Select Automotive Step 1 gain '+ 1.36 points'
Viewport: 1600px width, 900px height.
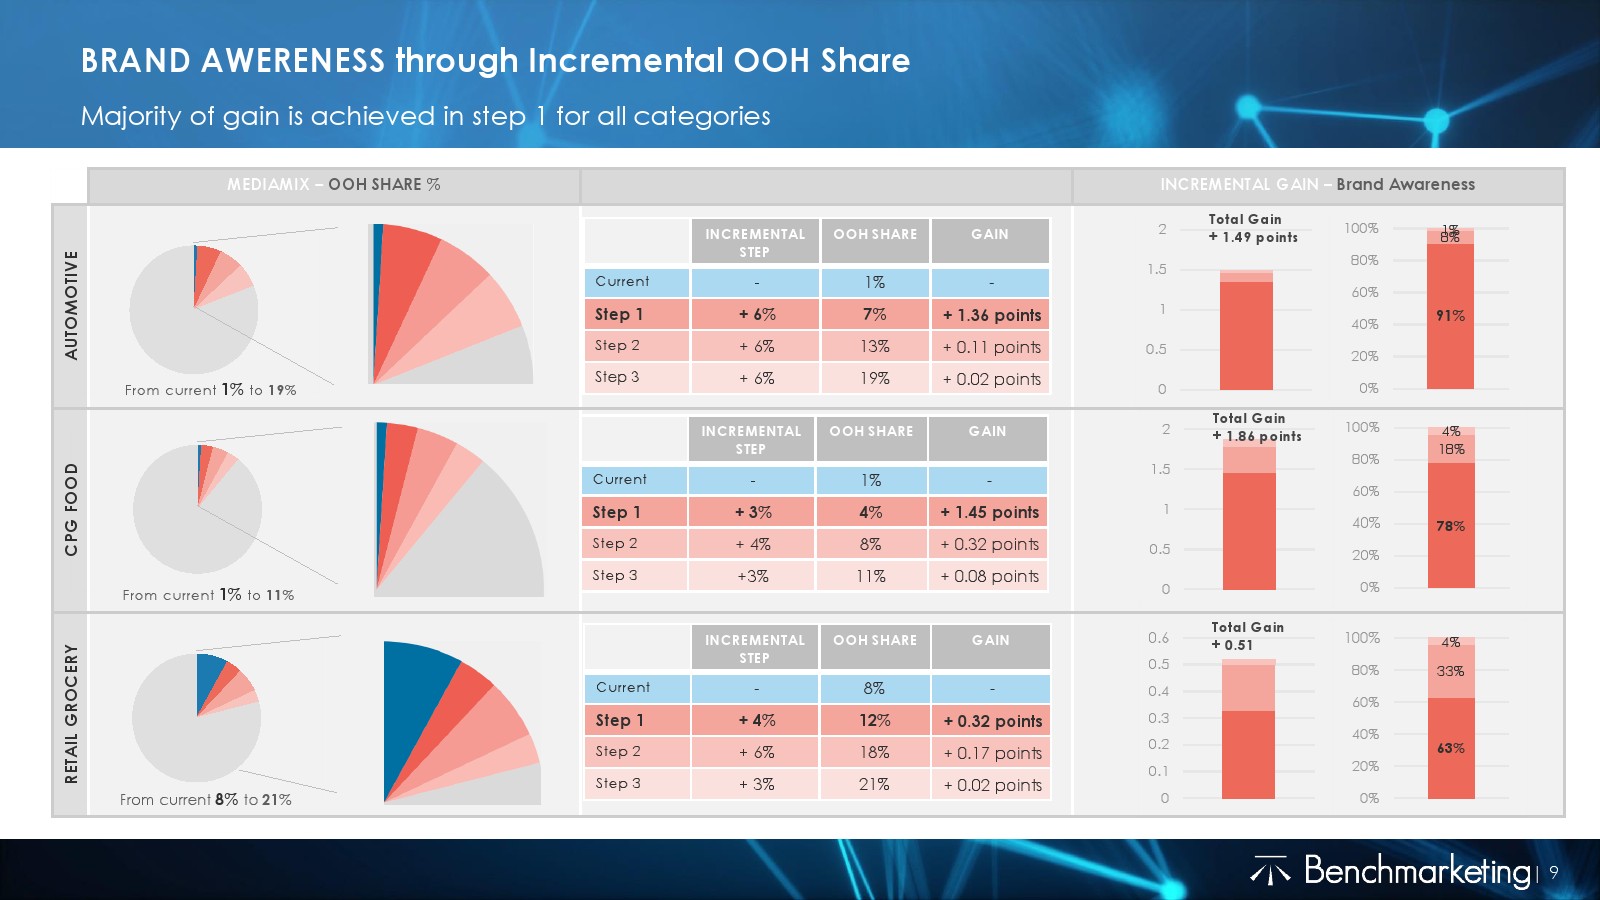point(991,315)
